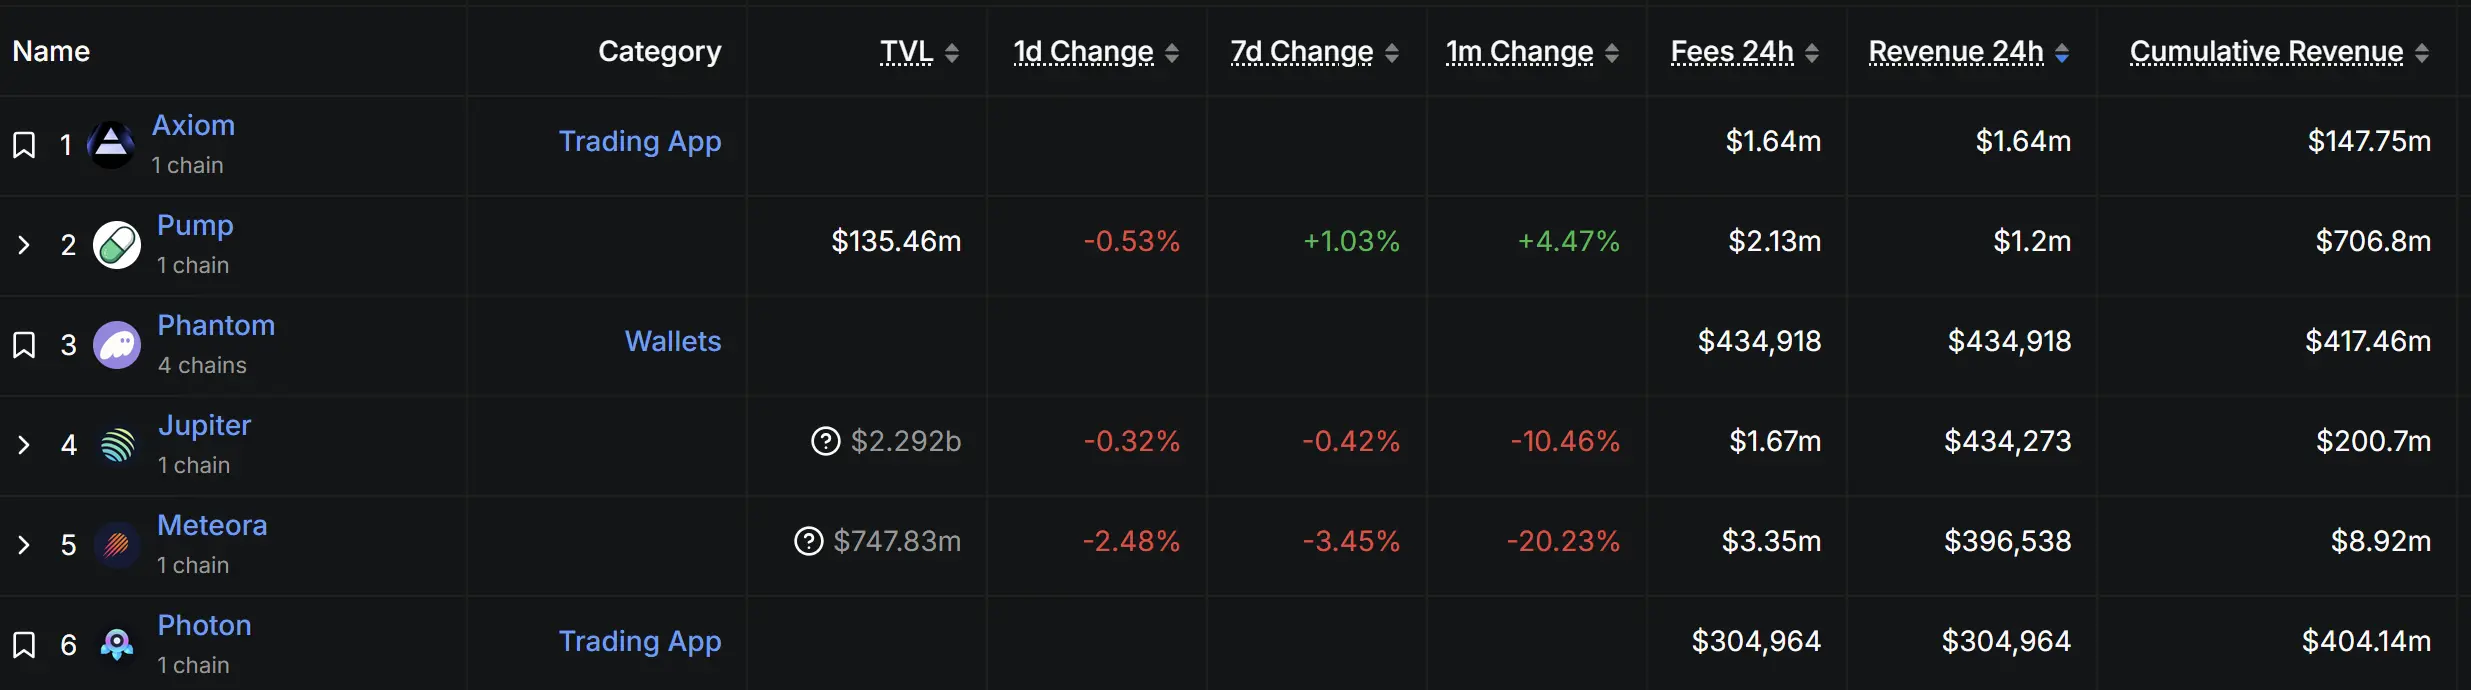Toggle bookmark for Phantom
The height and width of the screenshot is (690, 2471).
(x=24, y=345)
